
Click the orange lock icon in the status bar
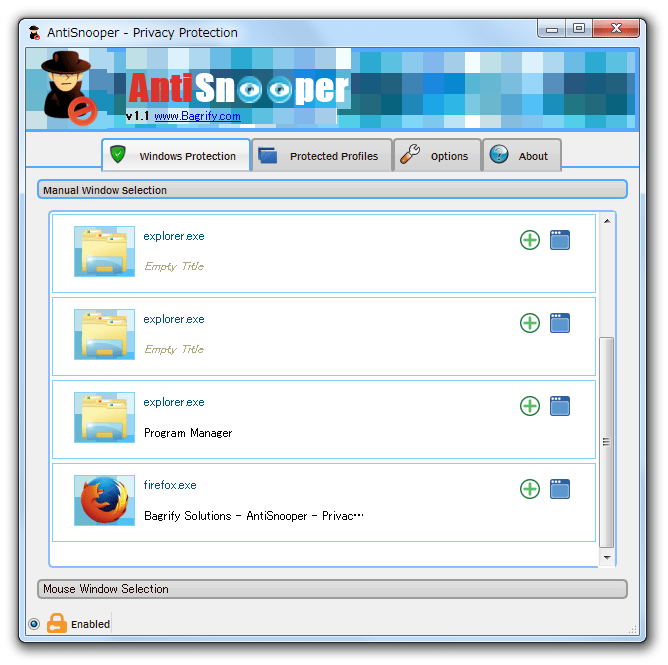(x=57, y=623)
